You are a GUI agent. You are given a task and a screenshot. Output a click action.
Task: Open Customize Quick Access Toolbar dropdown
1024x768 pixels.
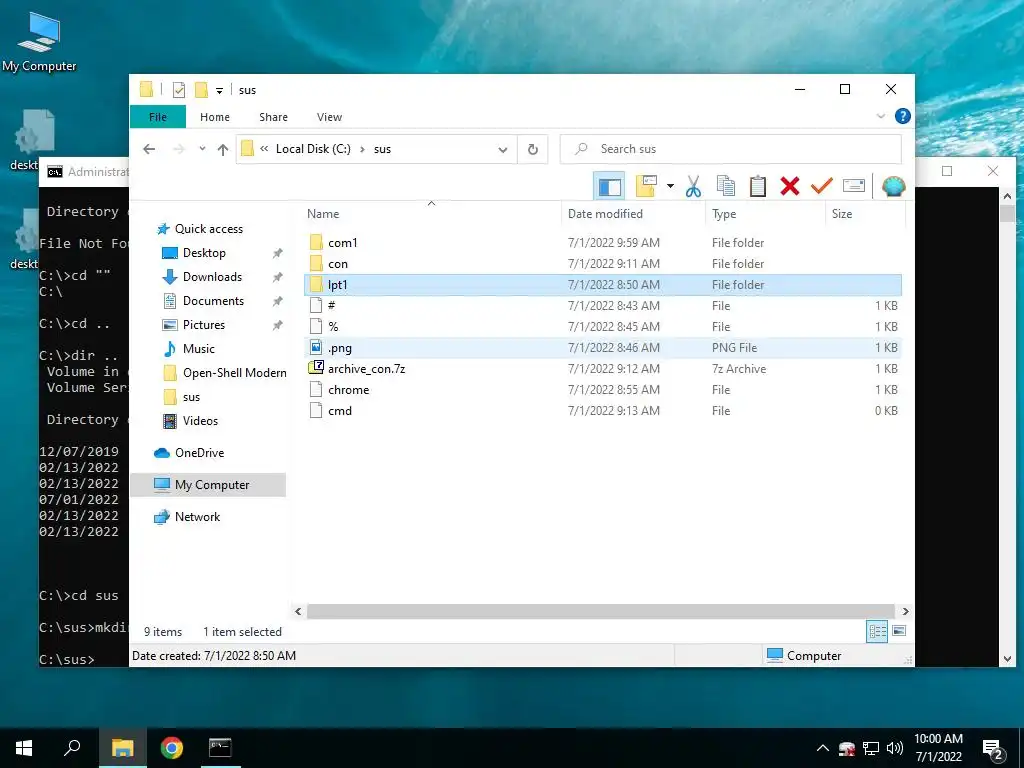(219, 91)
